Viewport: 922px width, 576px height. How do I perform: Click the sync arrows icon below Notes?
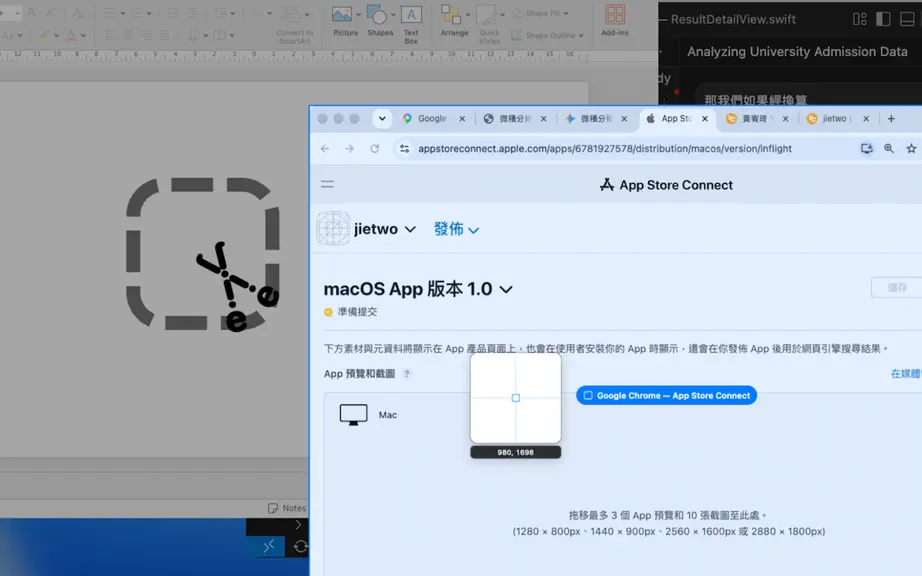[300, 547]
